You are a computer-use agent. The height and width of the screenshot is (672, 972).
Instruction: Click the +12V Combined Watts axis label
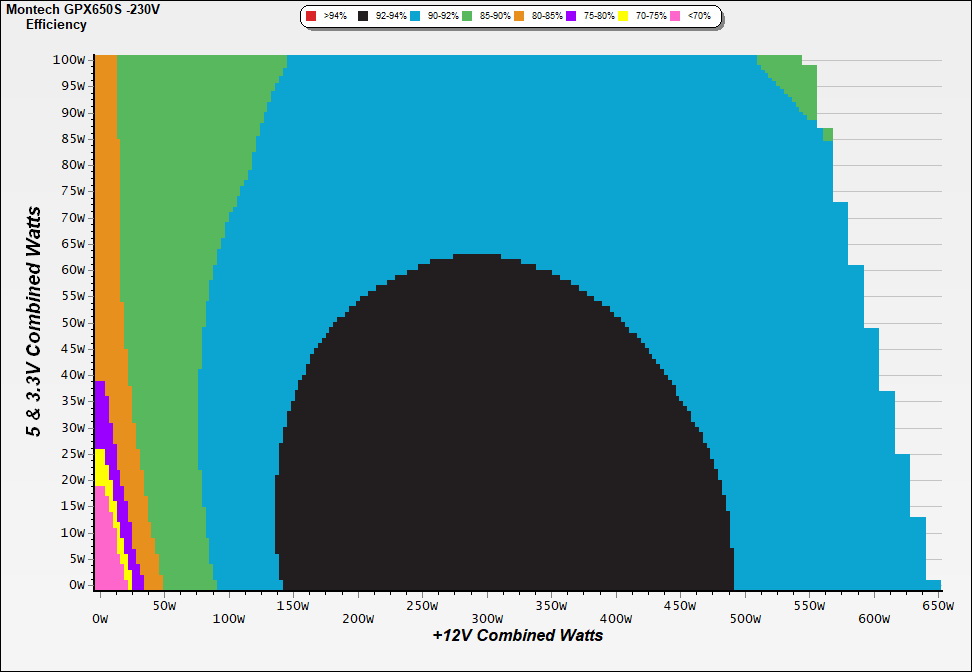point(518,635)
